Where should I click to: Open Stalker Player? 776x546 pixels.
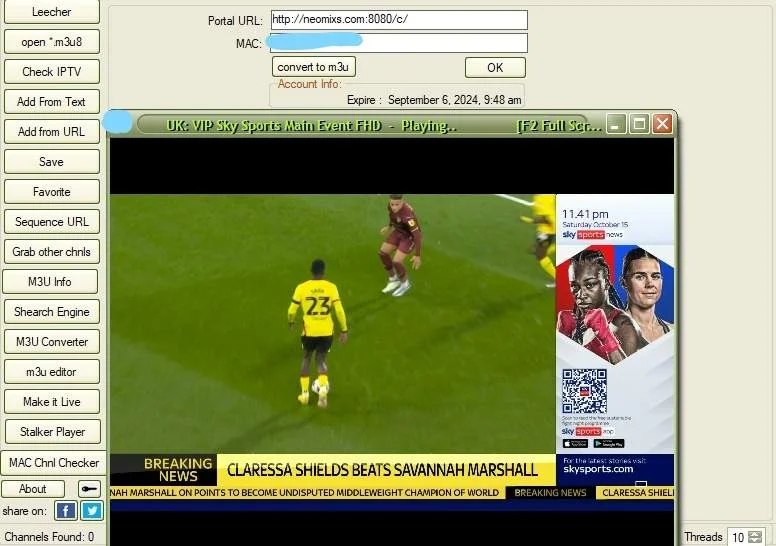click(x=52, y=432)
